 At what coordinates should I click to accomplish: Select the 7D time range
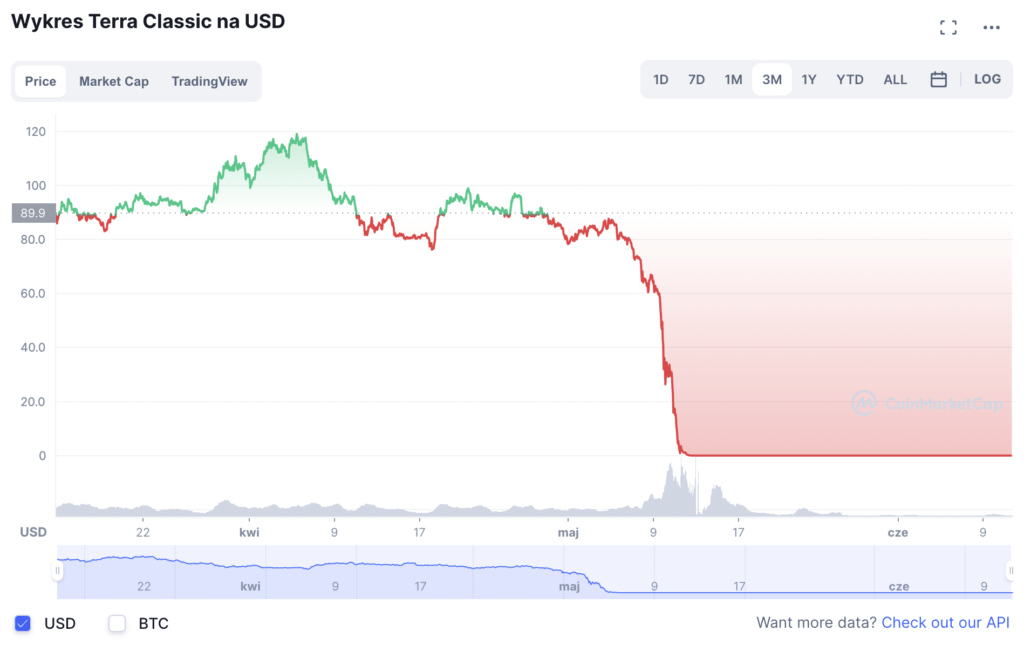[696, 80]
